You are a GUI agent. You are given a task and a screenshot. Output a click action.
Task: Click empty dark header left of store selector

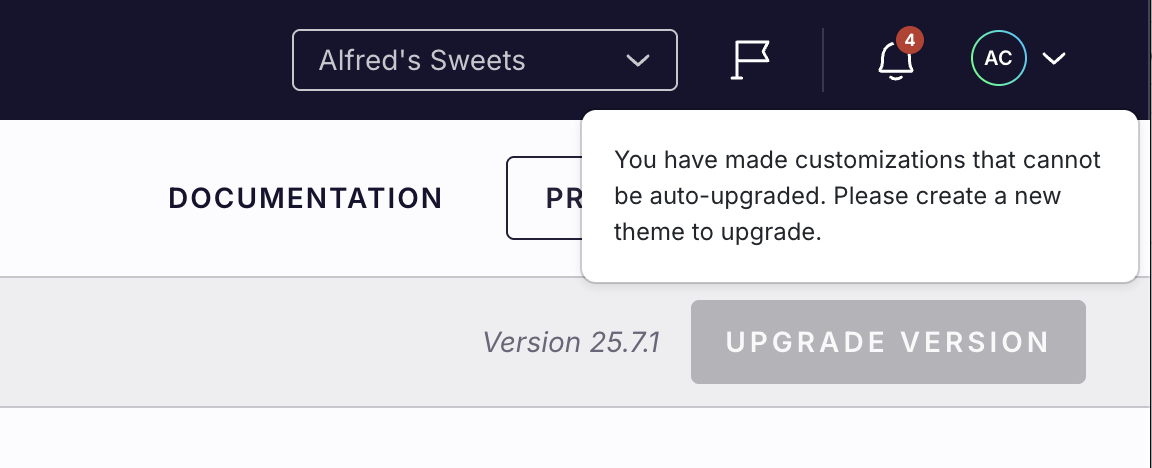(x=140, y=60)
